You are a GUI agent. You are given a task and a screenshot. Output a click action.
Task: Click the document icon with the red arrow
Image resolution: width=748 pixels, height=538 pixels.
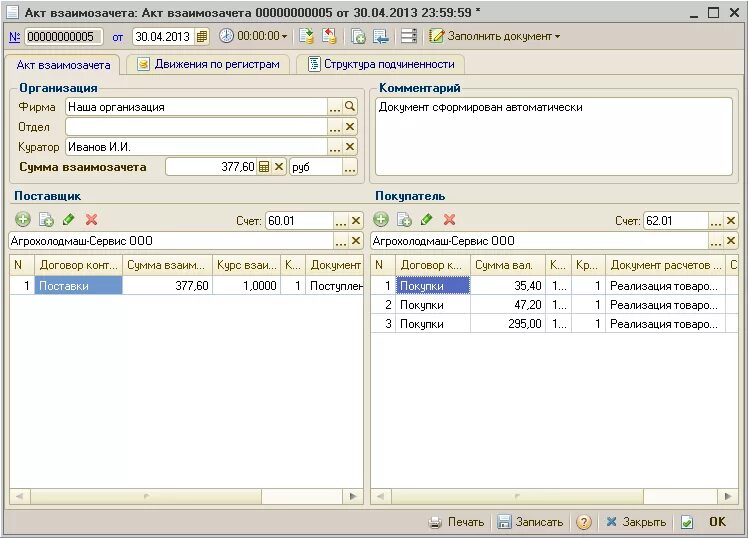pos(330,36)
